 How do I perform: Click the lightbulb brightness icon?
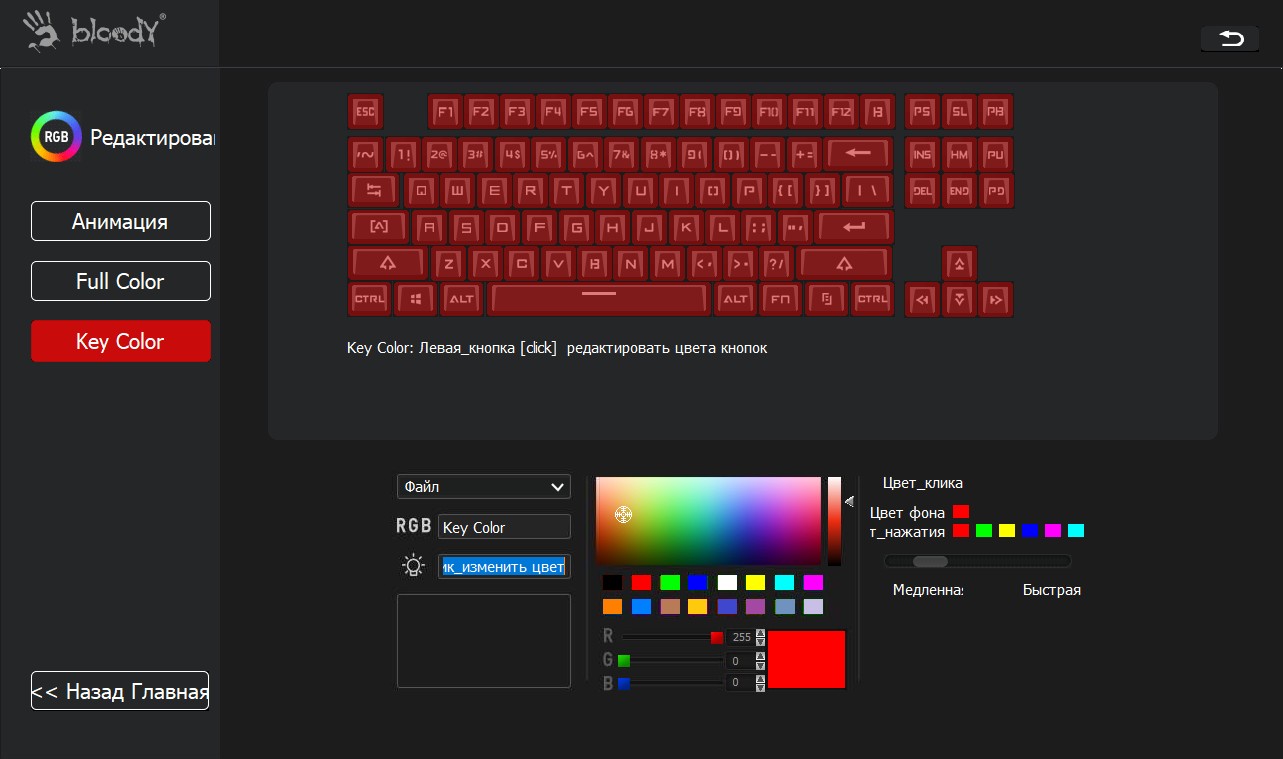pyautogui.click(x=413, y=566)
